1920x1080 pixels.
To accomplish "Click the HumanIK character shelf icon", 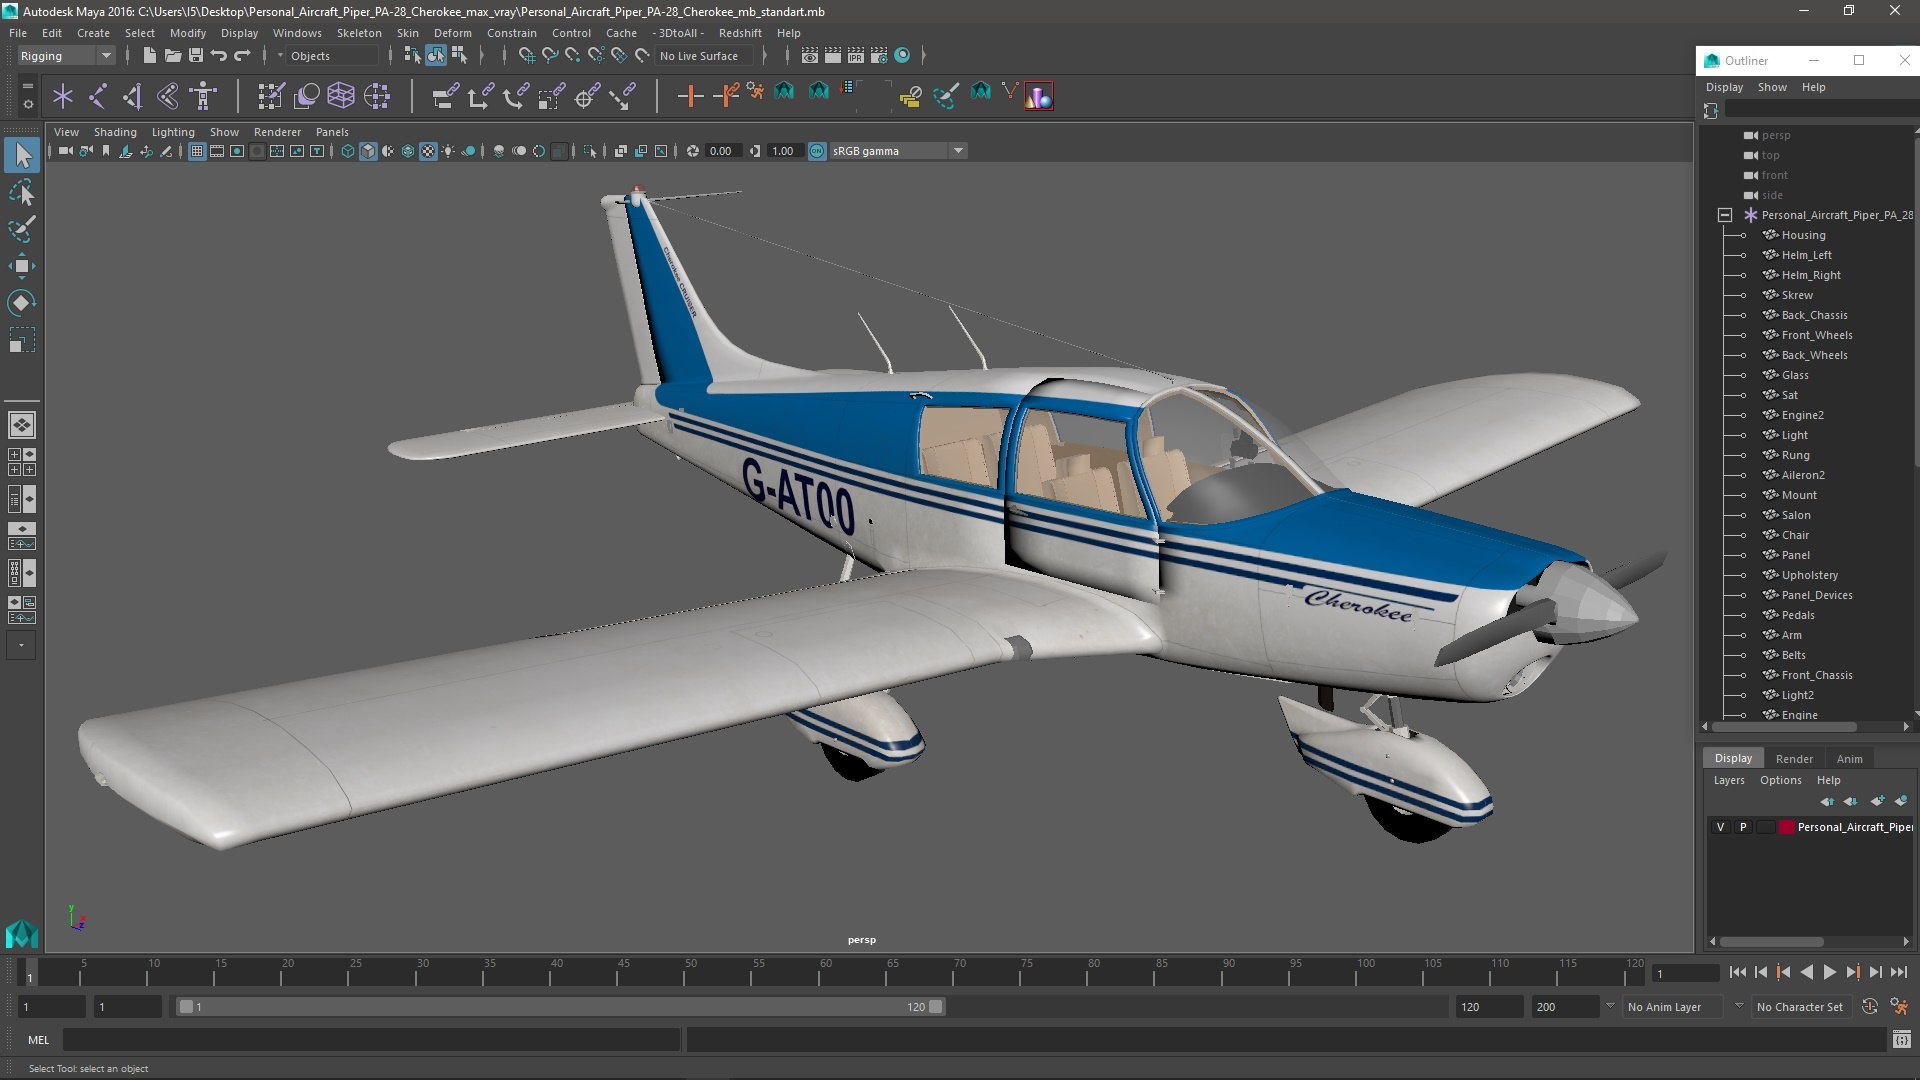I will [x=203, y=96].
